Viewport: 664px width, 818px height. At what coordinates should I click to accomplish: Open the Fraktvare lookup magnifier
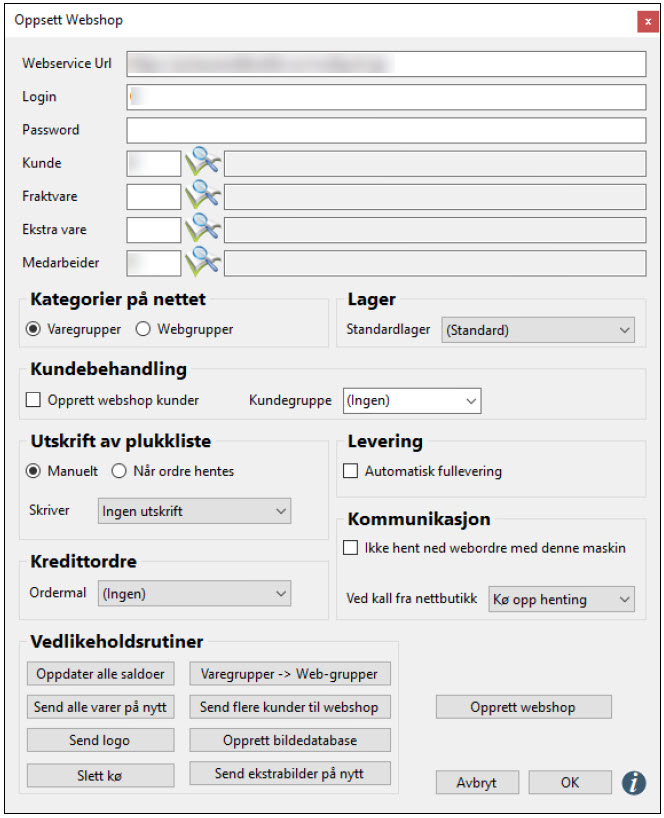point(200,196)
